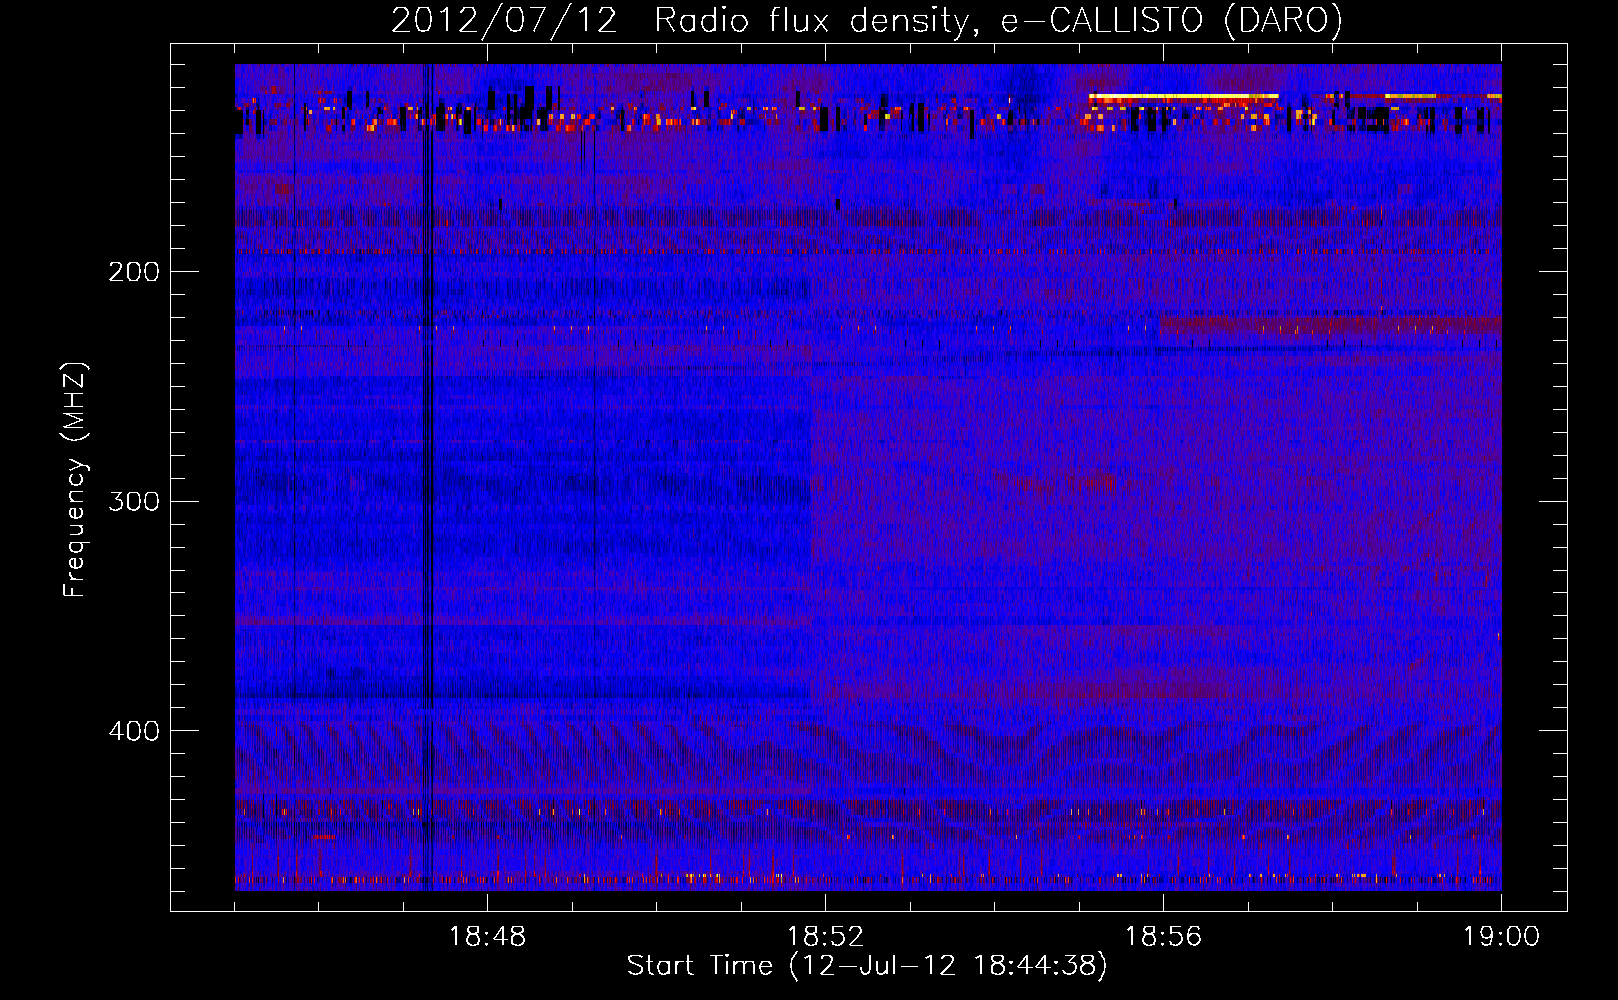Click the 18:48 time tick label
The height and width of the screenshot is (1000, 1618).
[x=487, y=937]
